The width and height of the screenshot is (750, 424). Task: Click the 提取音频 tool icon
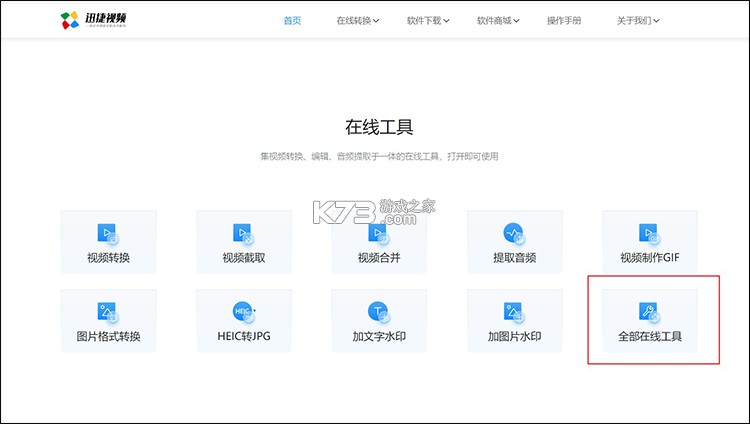514,234
